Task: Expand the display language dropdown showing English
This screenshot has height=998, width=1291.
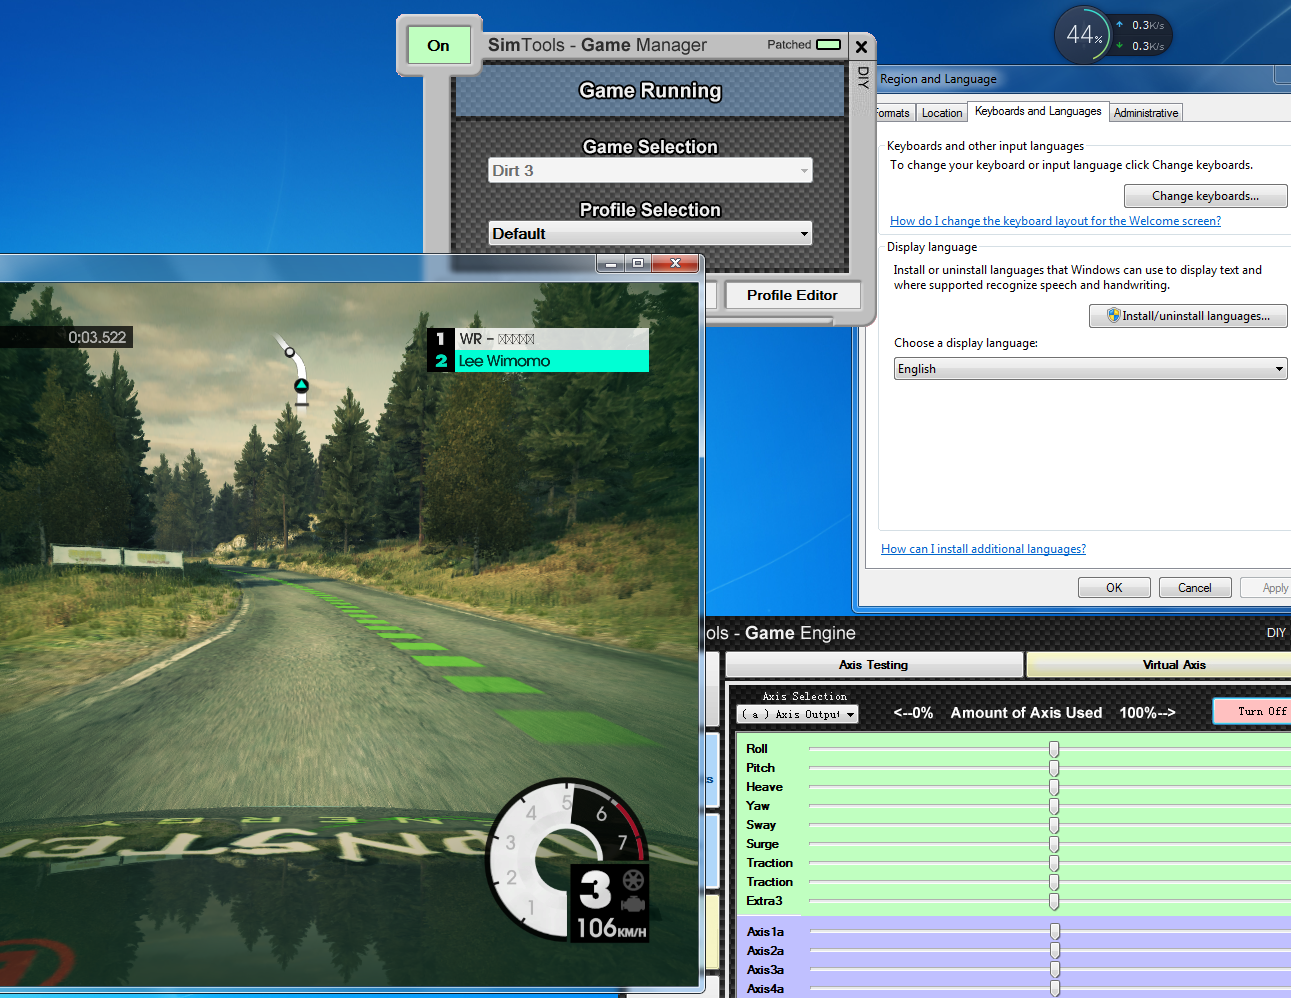Action: coord(1090,369)
